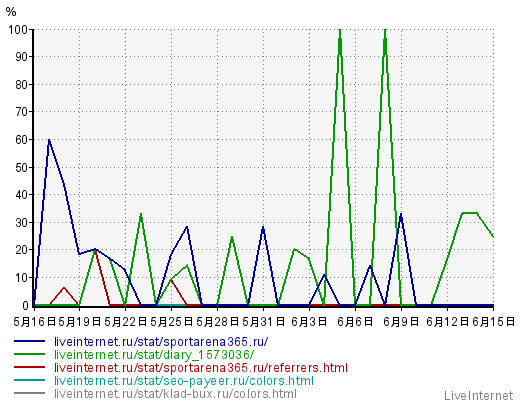Click the 6月9日 date axis label

click(401, 322)
